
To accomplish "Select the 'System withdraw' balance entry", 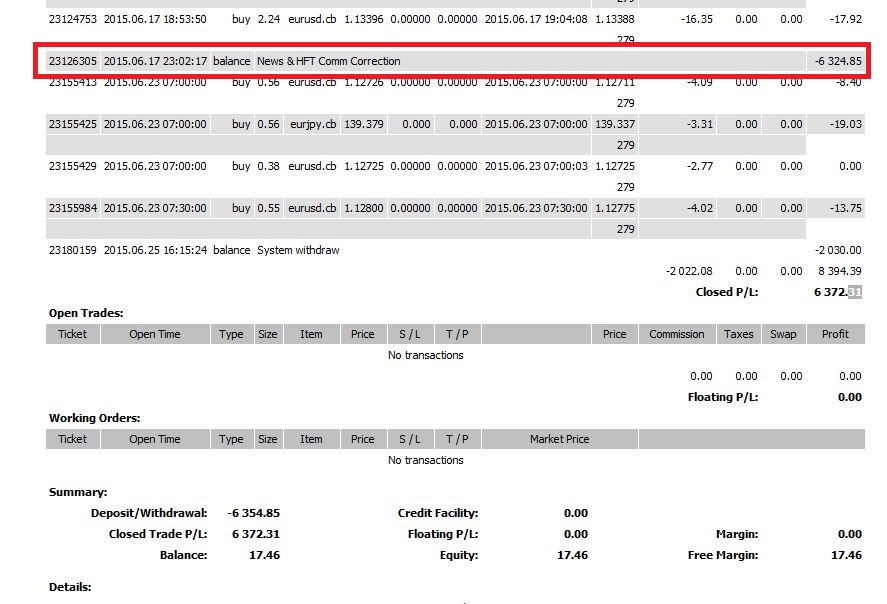I will click(x=298, y=250).
